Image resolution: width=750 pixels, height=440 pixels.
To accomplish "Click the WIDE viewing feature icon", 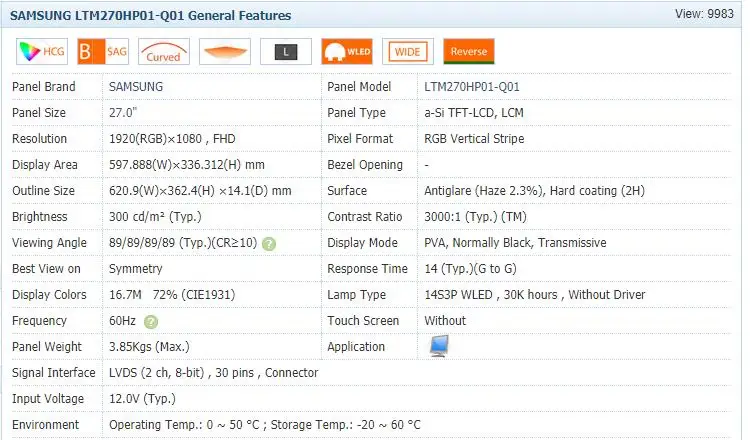I will tap(408, 51).
